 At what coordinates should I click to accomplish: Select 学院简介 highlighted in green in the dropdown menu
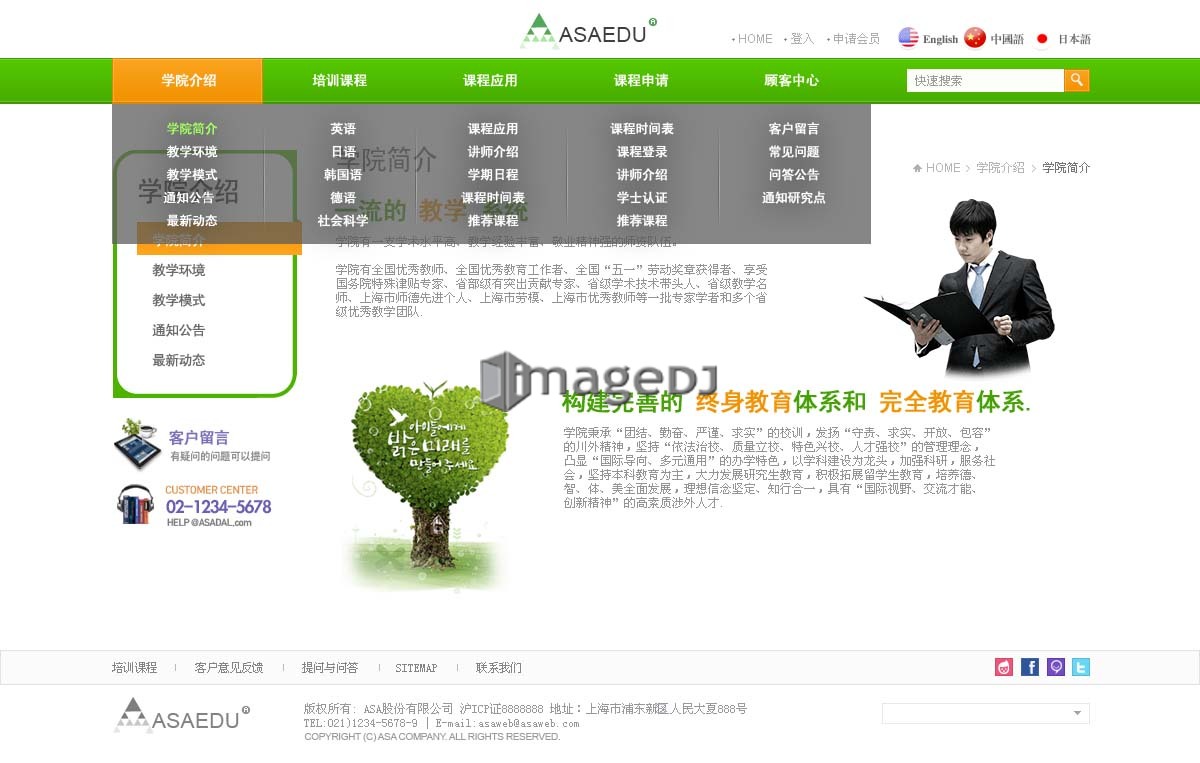coord(192,129)
